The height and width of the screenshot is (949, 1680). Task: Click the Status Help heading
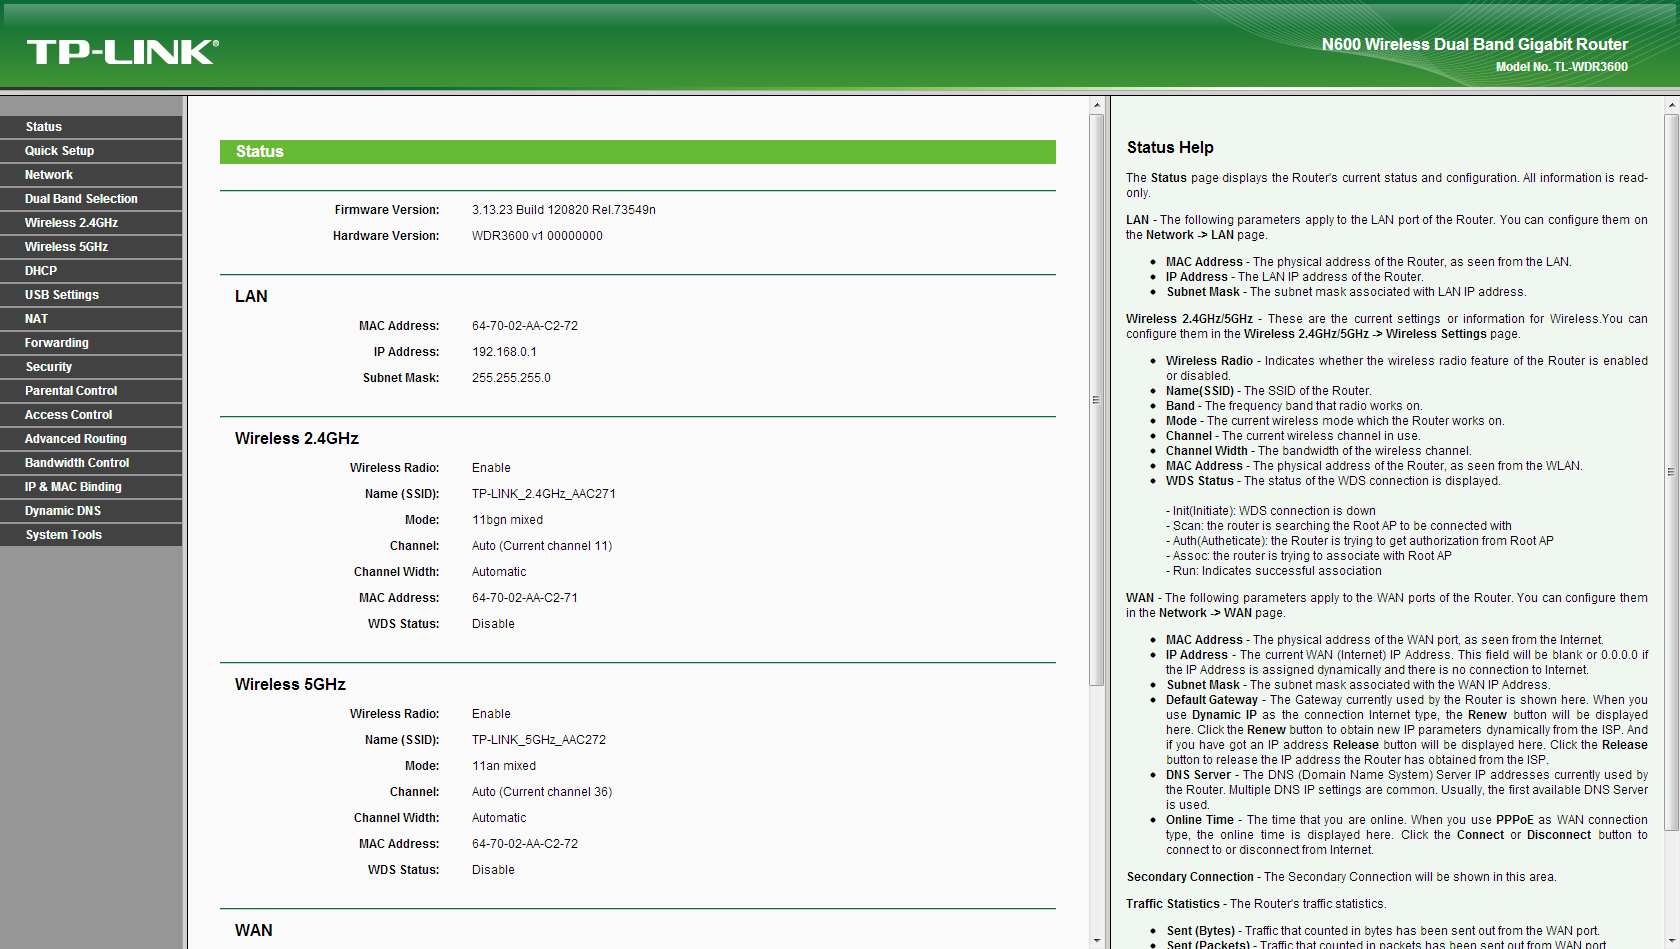[x=1170, y=147]
